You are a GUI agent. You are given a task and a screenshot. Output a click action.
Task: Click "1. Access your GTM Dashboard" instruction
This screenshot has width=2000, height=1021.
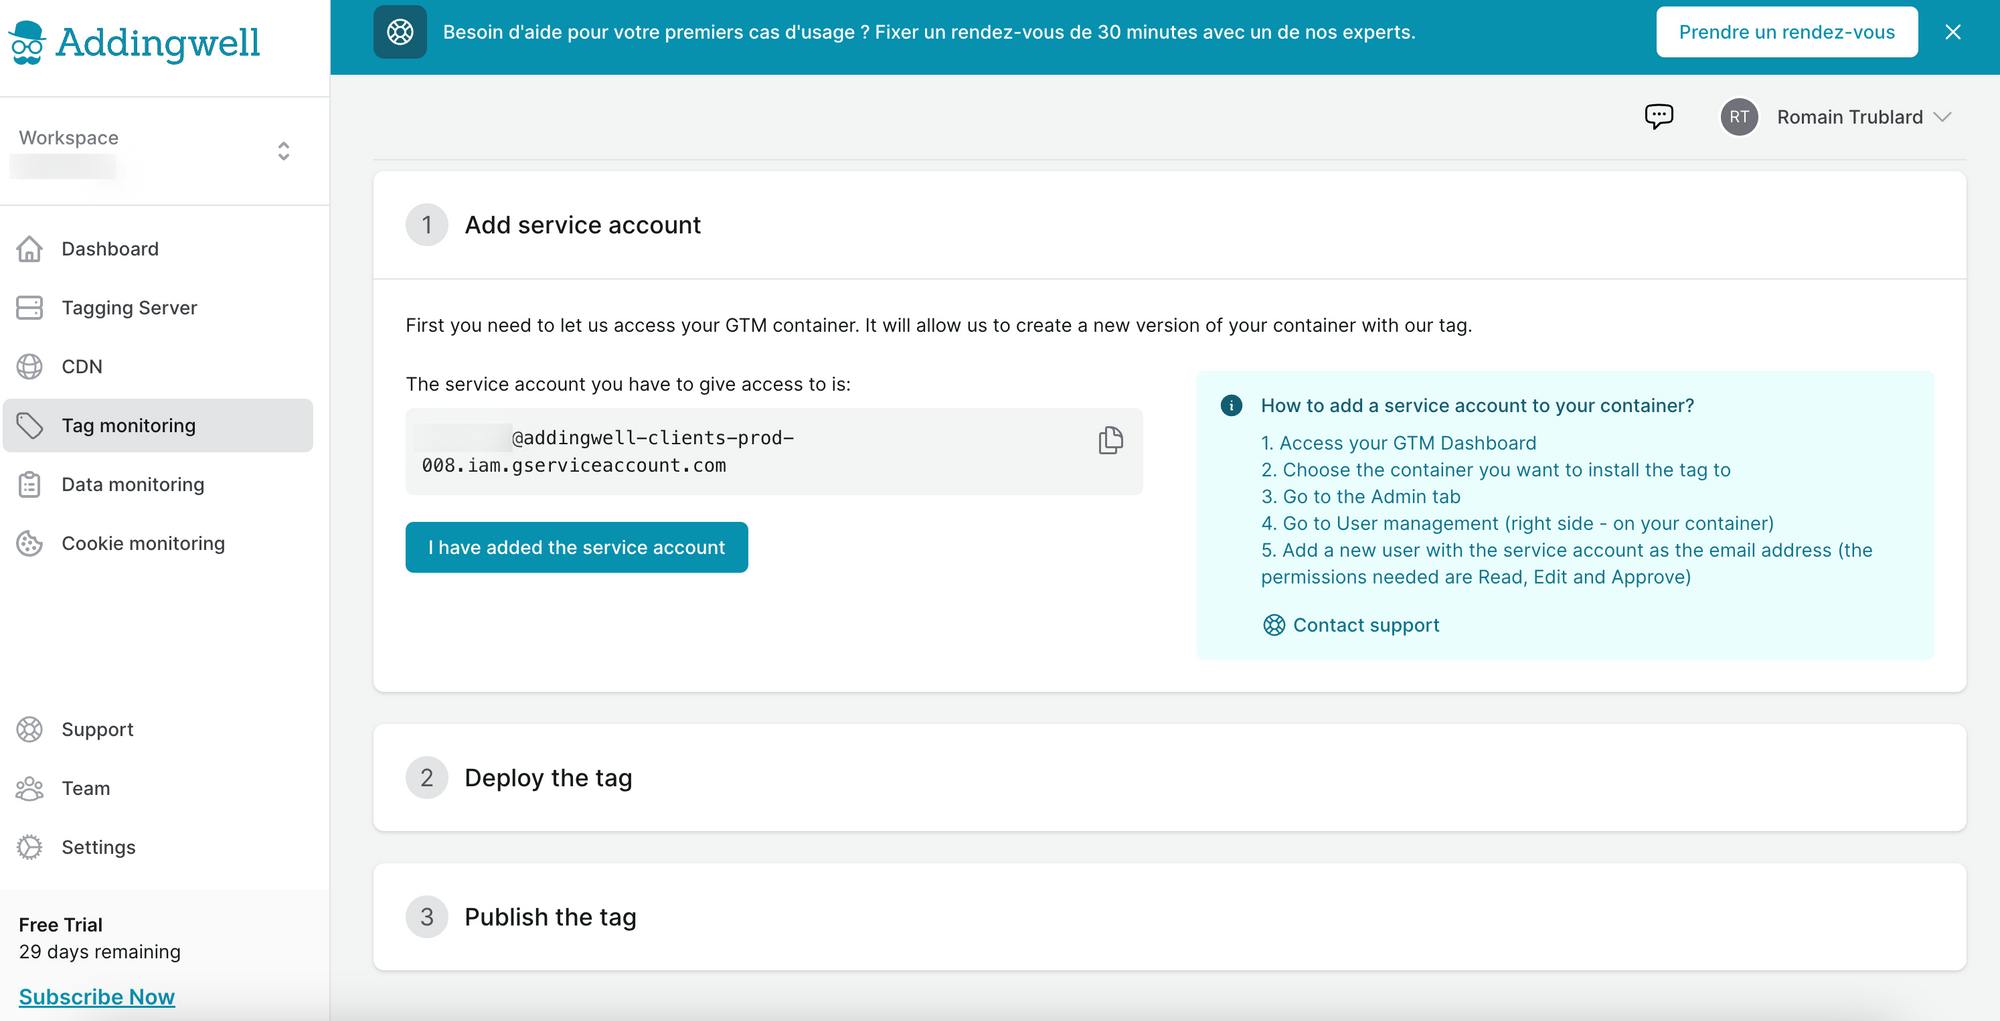click(1399, 443)
